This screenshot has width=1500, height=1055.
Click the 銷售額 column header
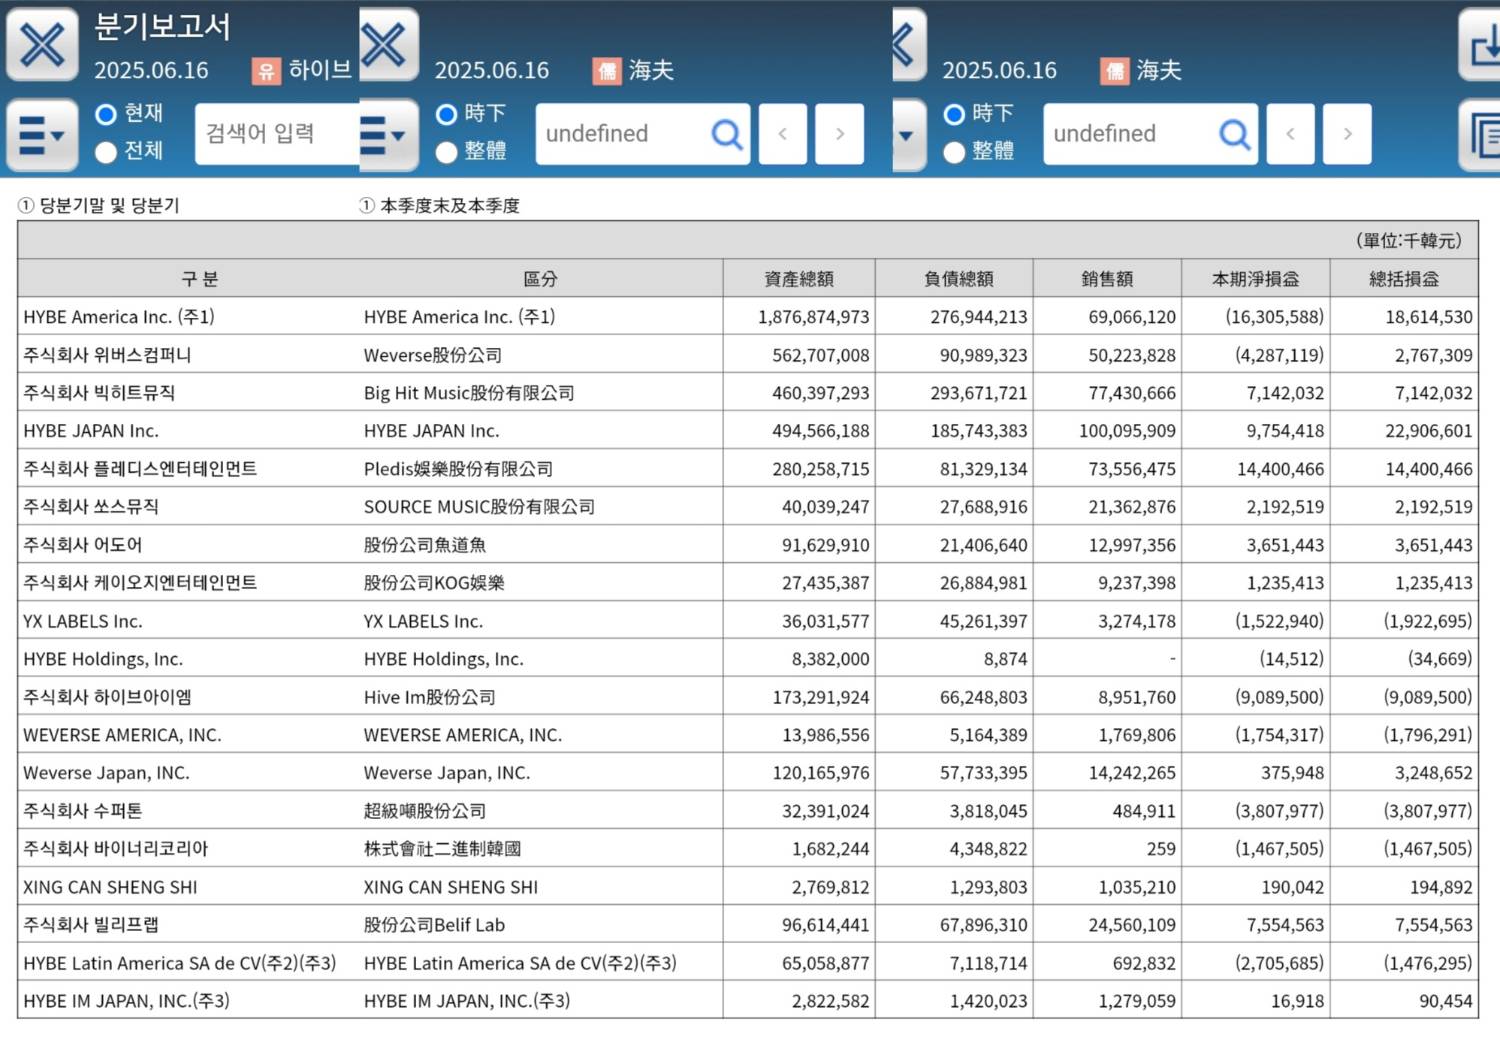(x=1107, y=279)
